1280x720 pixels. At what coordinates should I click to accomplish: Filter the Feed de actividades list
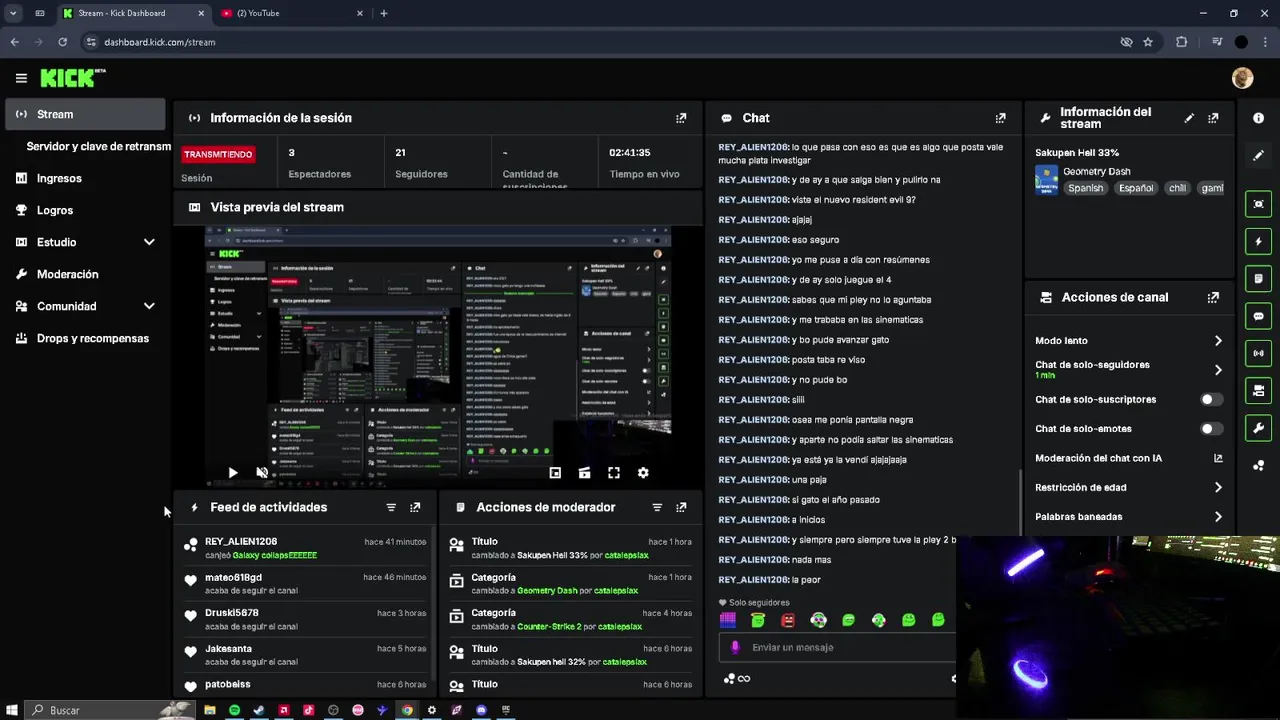point(391,508)
